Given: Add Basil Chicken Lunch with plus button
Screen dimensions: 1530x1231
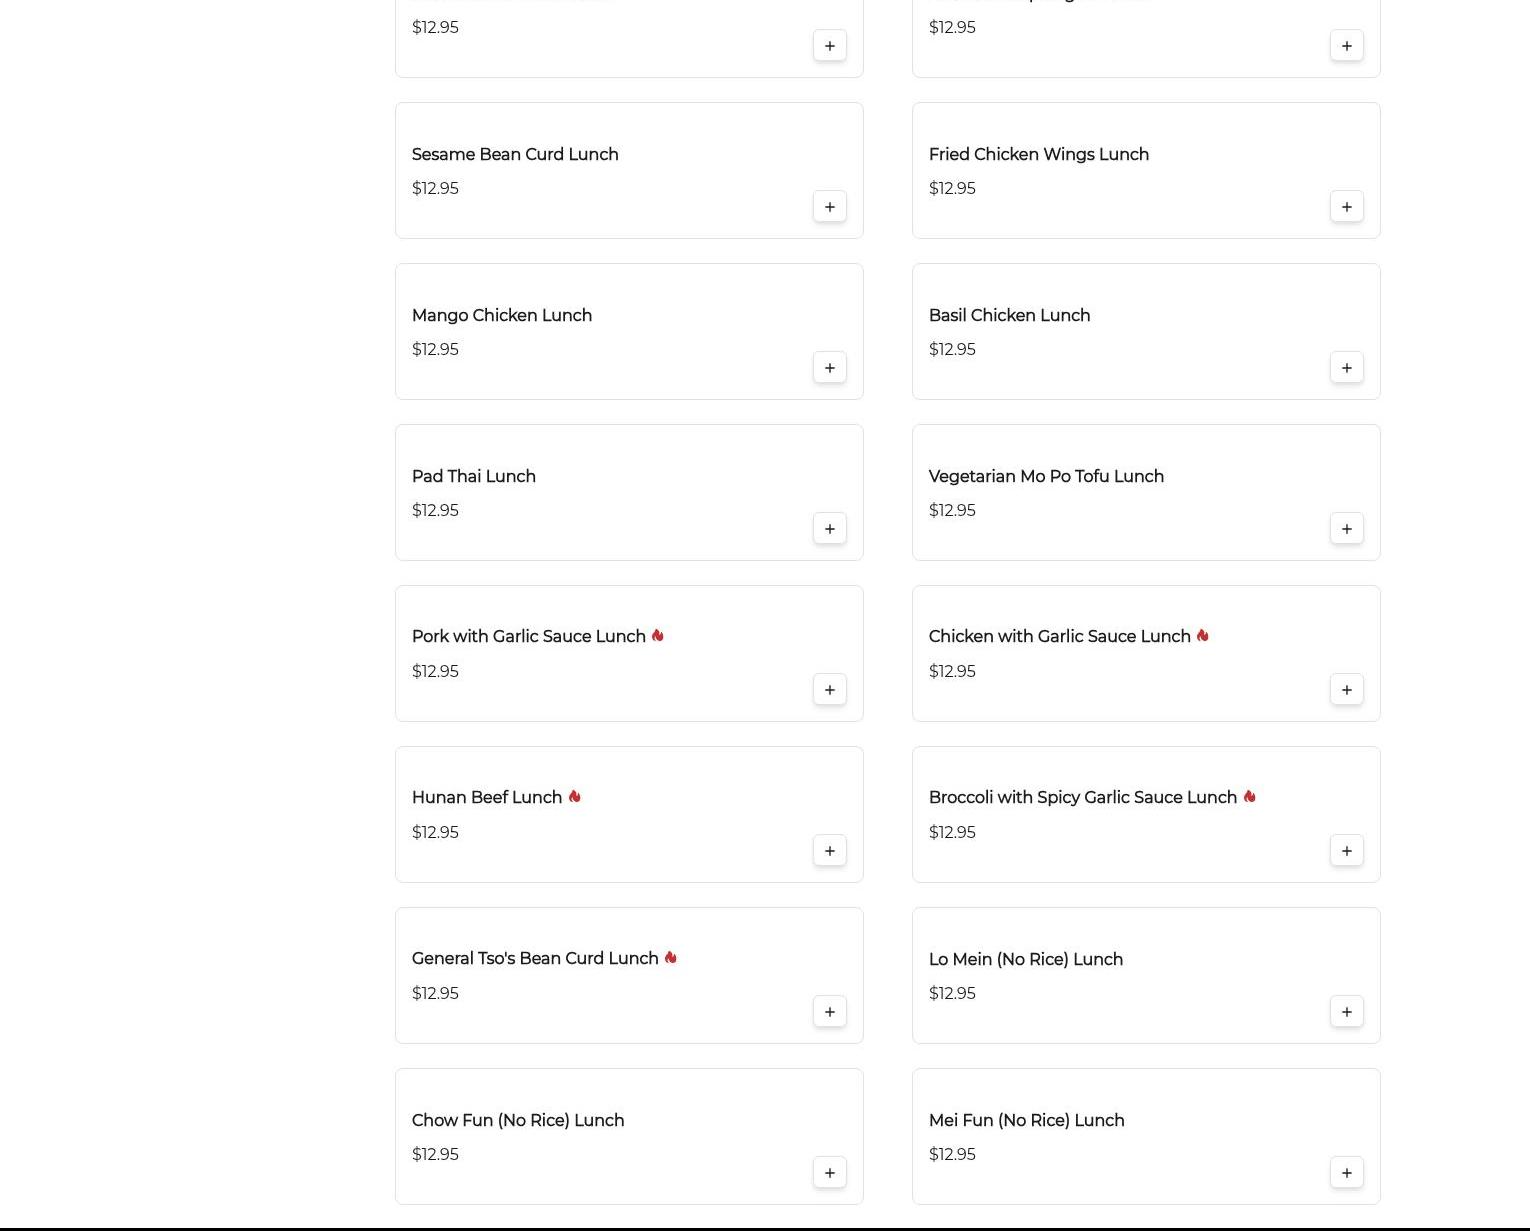Looking at the screenshot, I should [x=1347, y=368].
